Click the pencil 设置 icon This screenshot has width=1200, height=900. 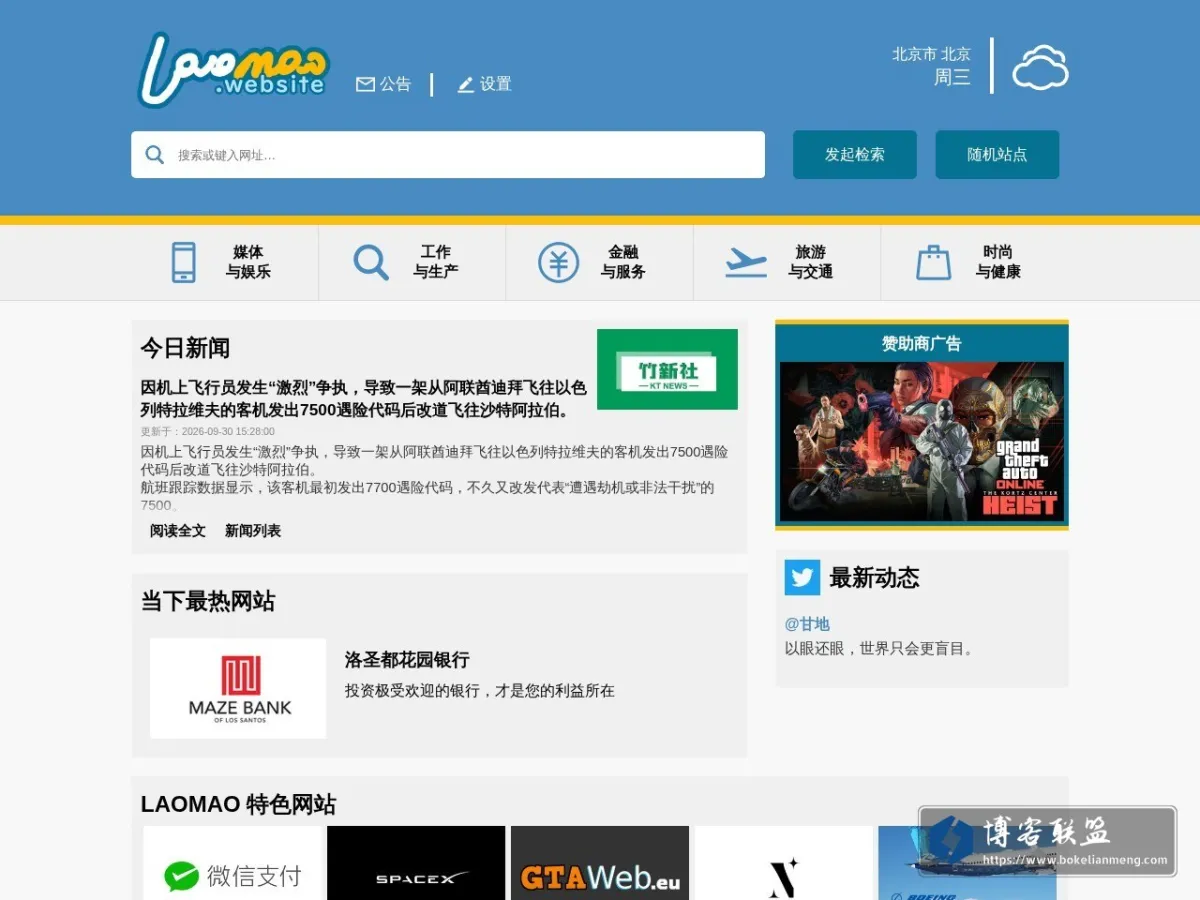pyautogui.click(x=466, y=85)
